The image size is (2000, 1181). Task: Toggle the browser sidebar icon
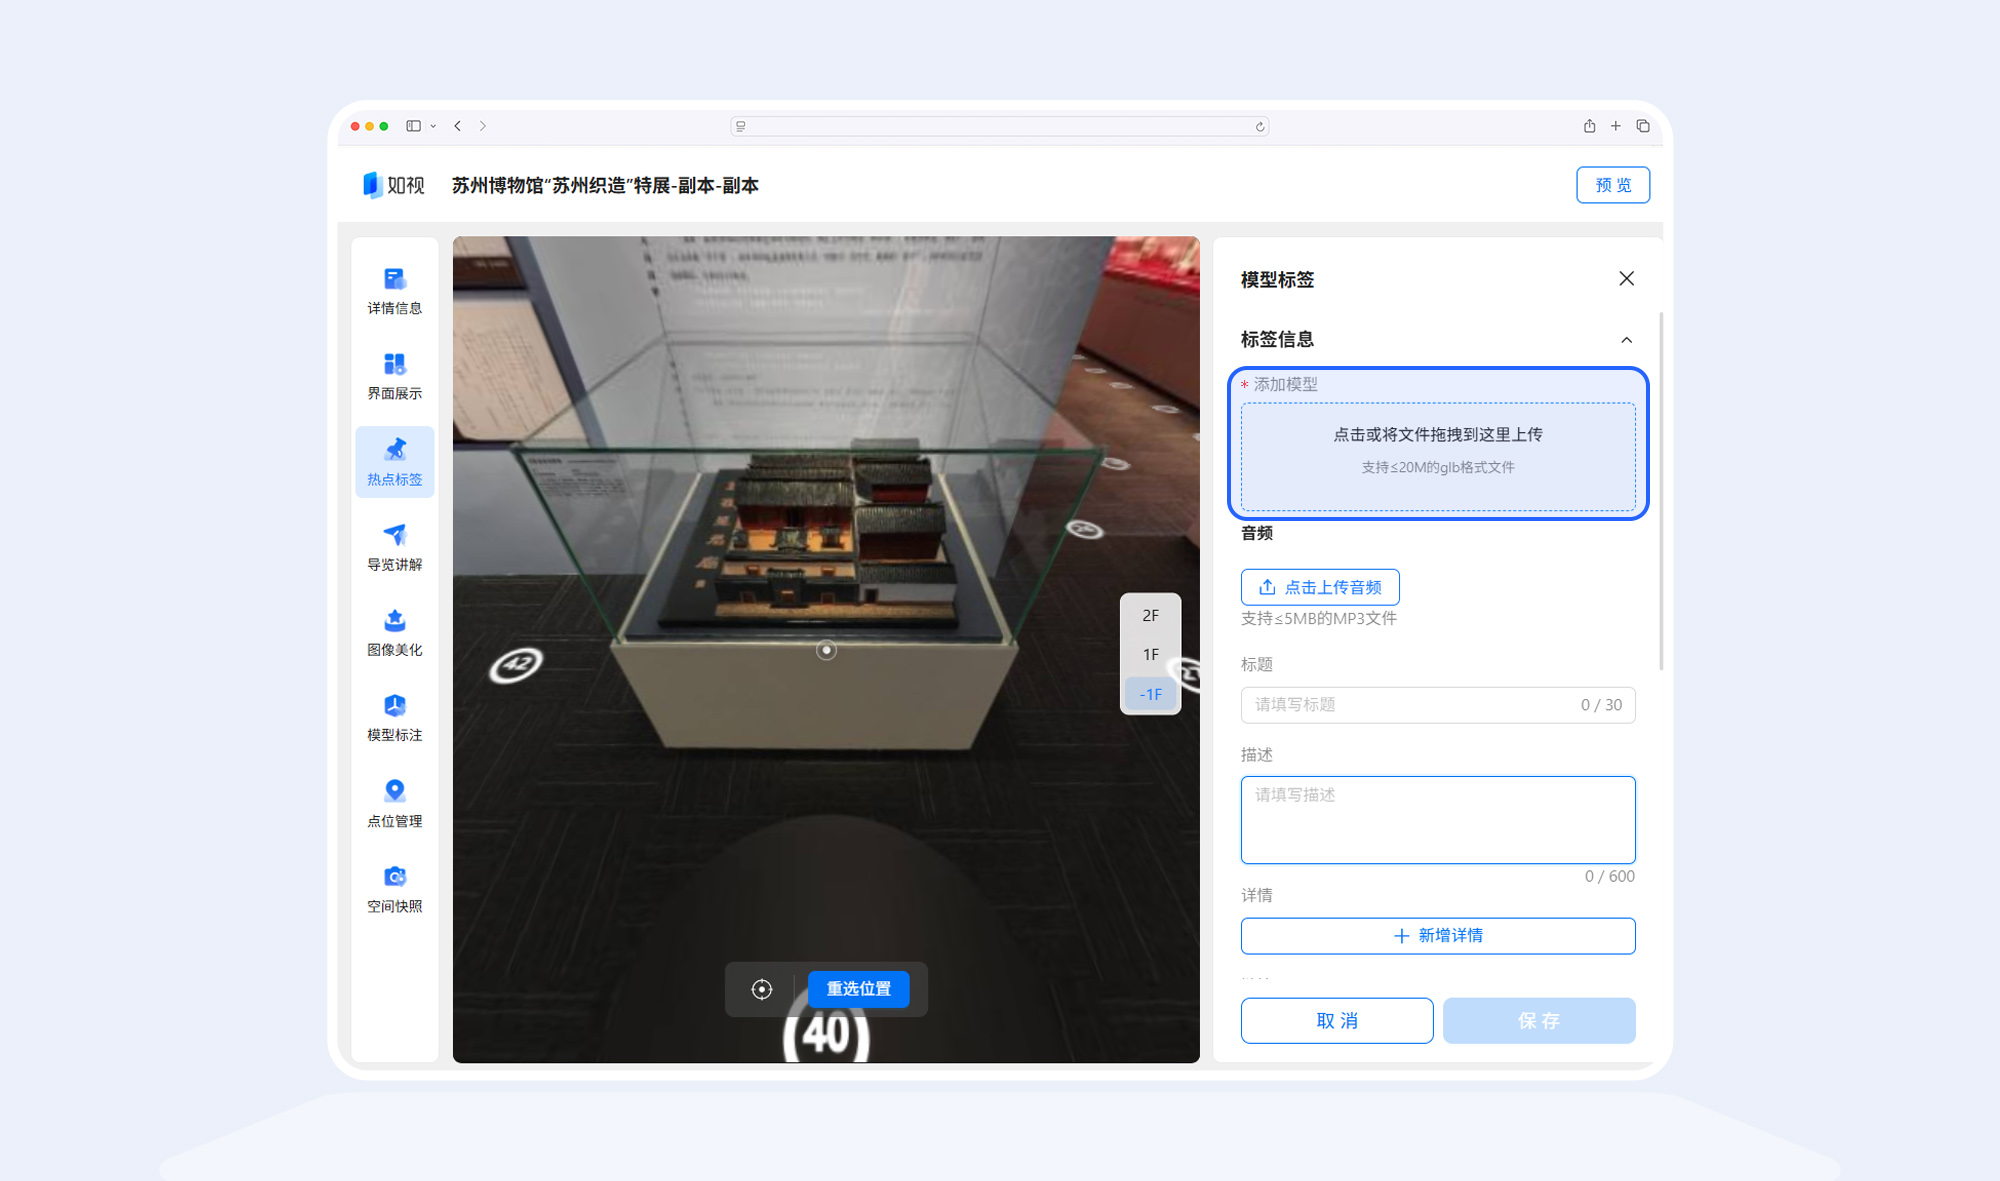click(x=413, y=126)
